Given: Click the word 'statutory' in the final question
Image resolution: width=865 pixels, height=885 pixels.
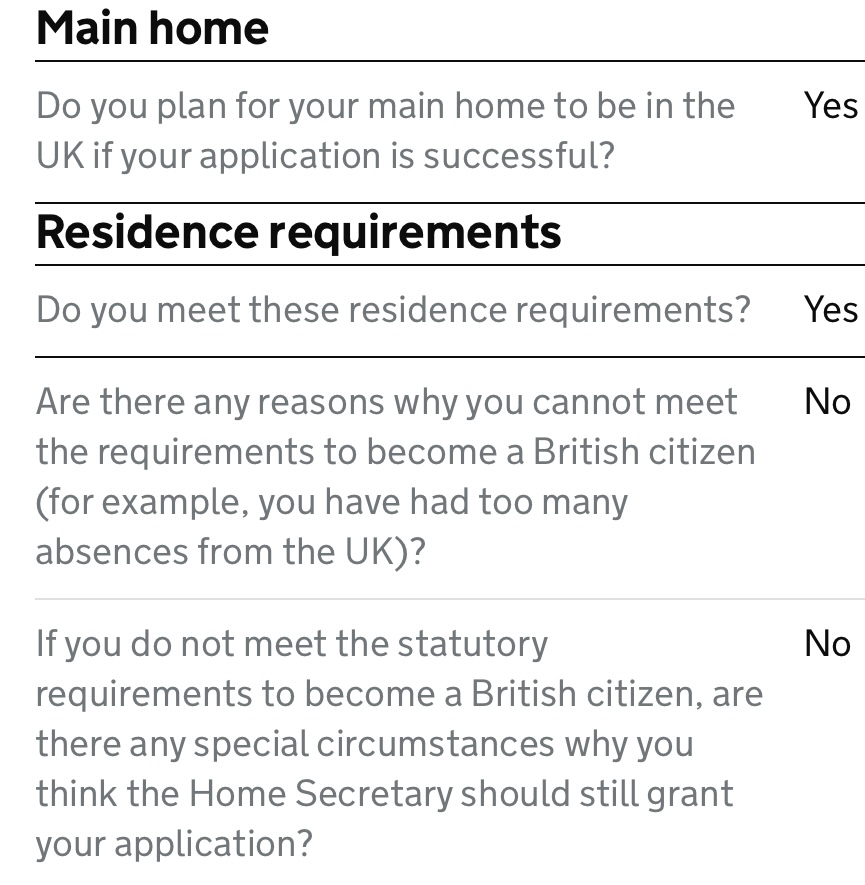Looking at the screenshot, I should coord(472,644).
